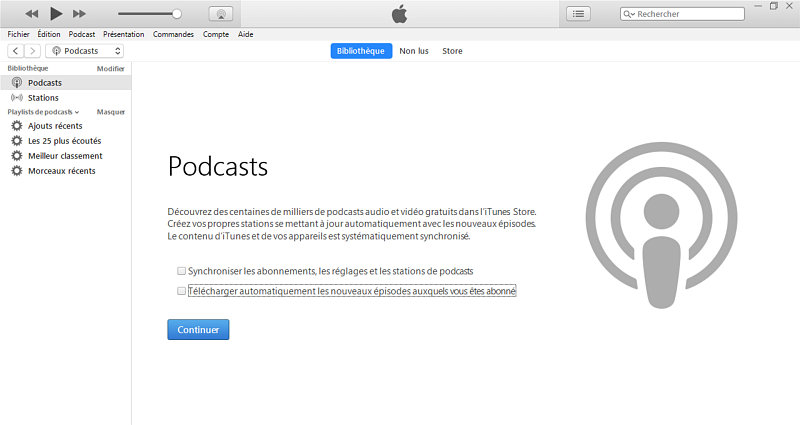Open the Compte menu
This screenshot has height=425, width=800.
[x=216, y=34]
